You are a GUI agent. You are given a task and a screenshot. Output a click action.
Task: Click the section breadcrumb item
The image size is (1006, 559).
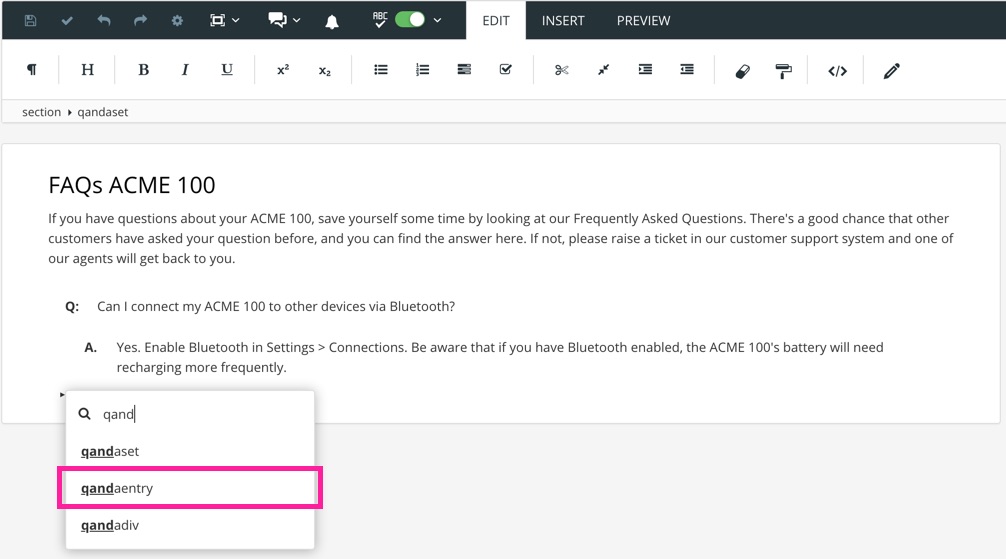[41, 112]
